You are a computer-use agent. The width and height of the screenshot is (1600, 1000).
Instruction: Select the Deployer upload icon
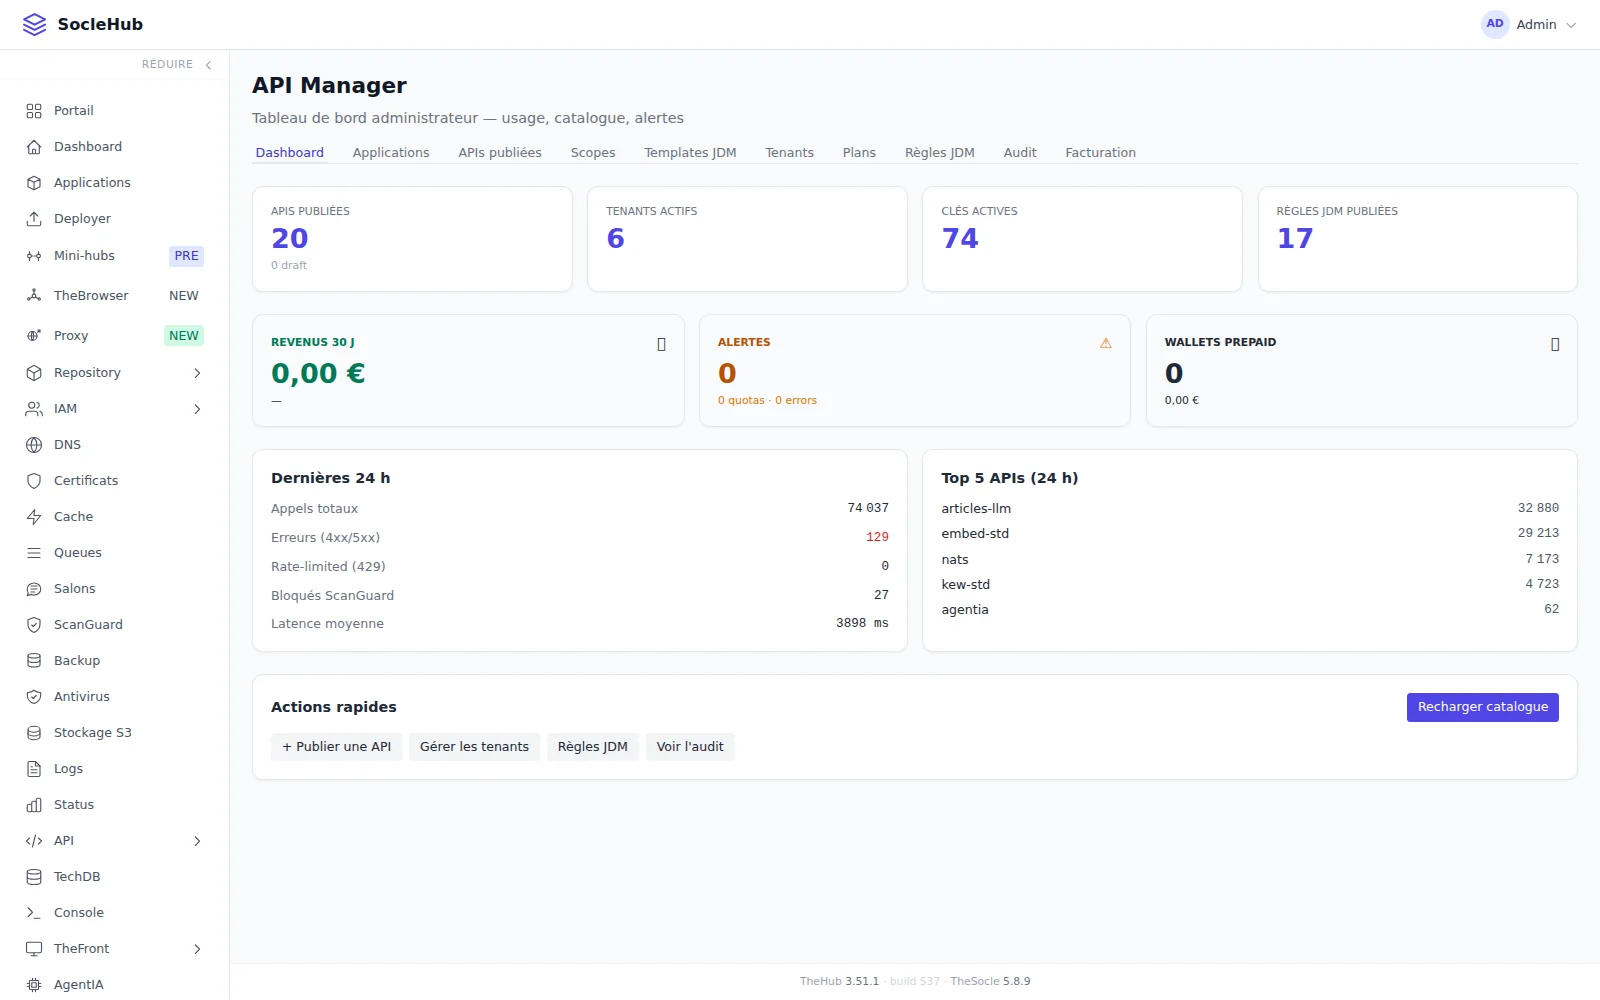pyautogui.click(x=34, y=219)
